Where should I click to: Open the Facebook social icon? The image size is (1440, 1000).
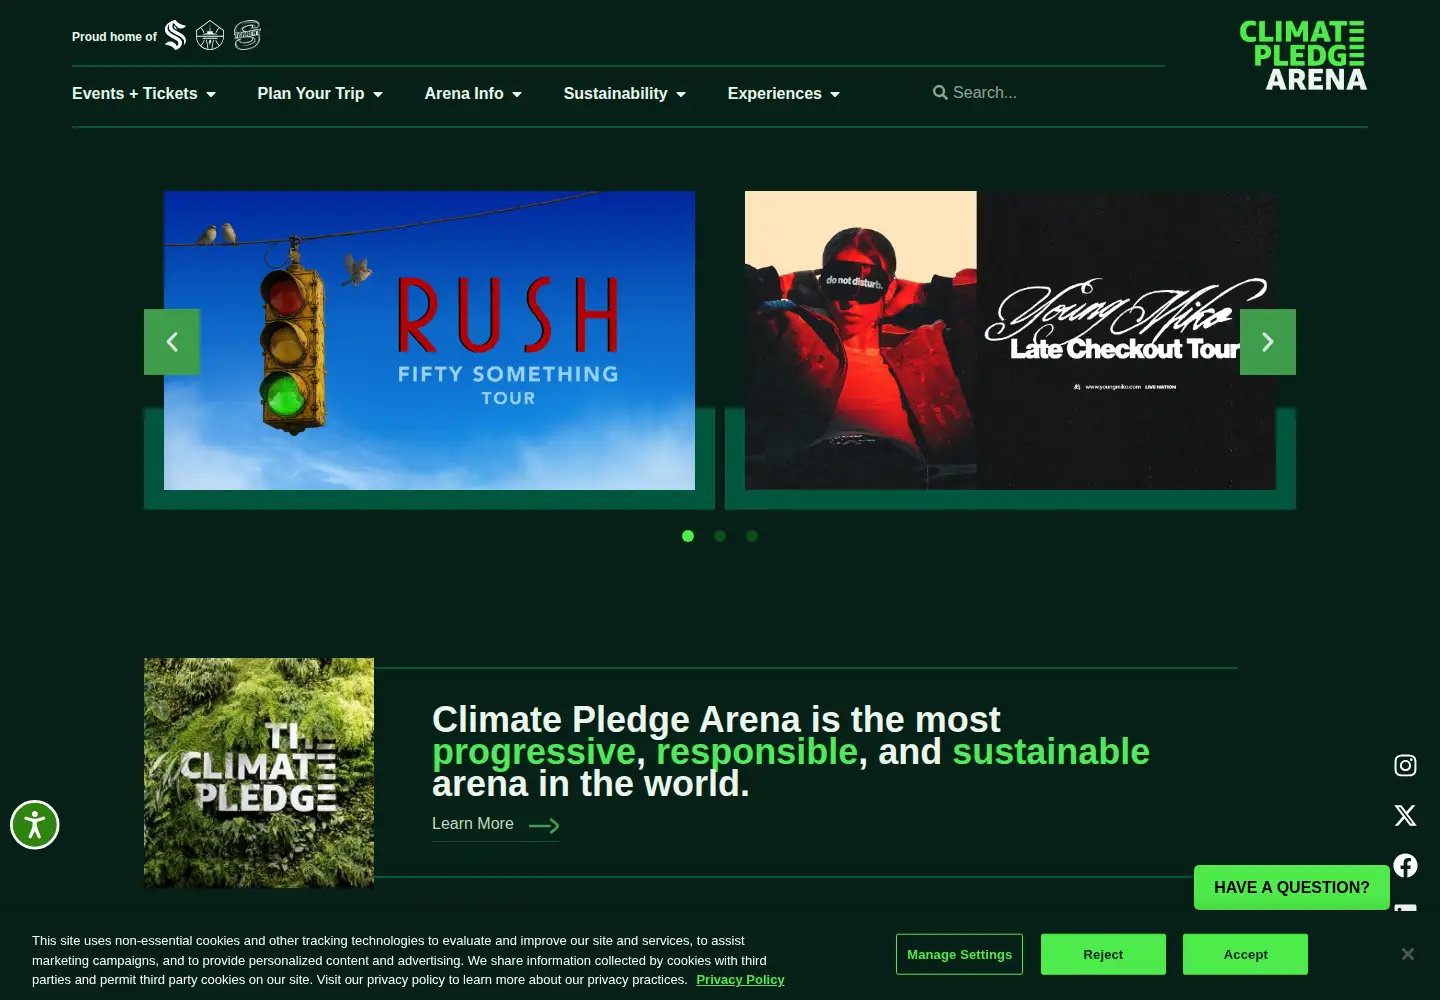[1405, 865]
